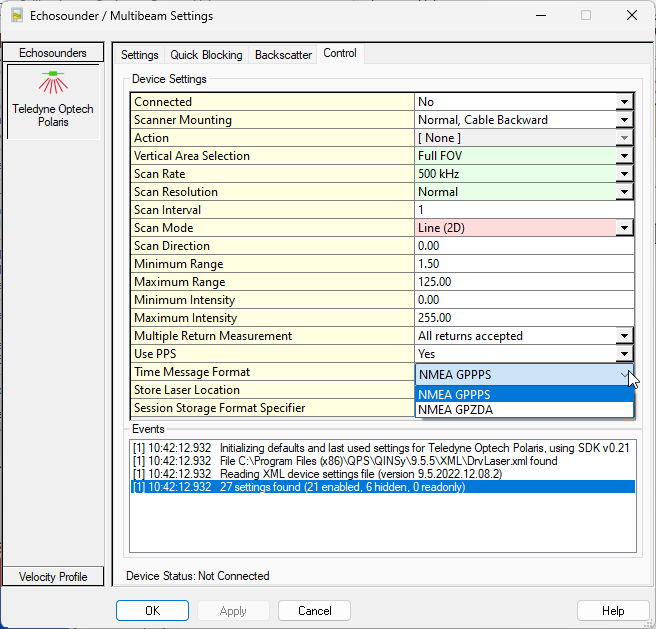Switch to the Settings tab
This screenshot has width=656, height=629.
click(140, 55)
